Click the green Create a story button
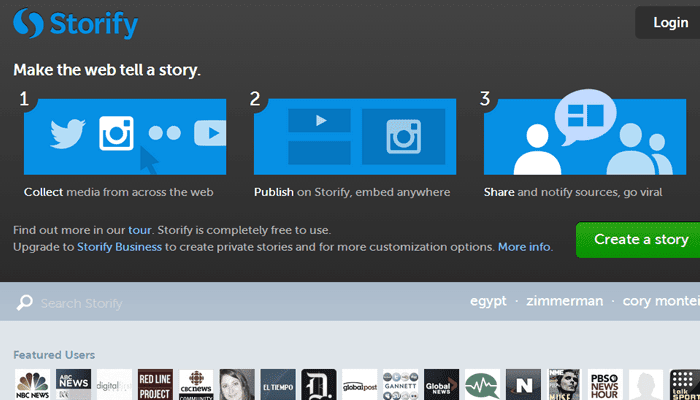The width and height of the screenshot is (700, 400). tap(638, 240)
